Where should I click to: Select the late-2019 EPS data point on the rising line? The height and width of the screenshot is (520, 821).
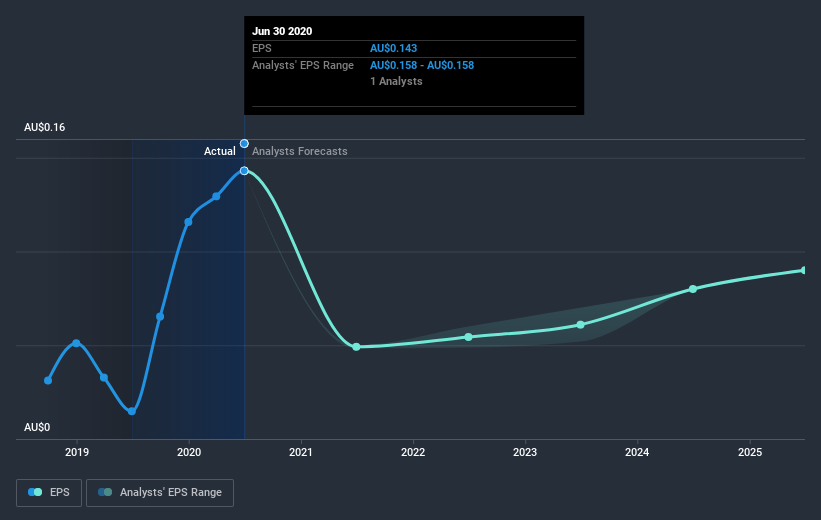[160, 316]
